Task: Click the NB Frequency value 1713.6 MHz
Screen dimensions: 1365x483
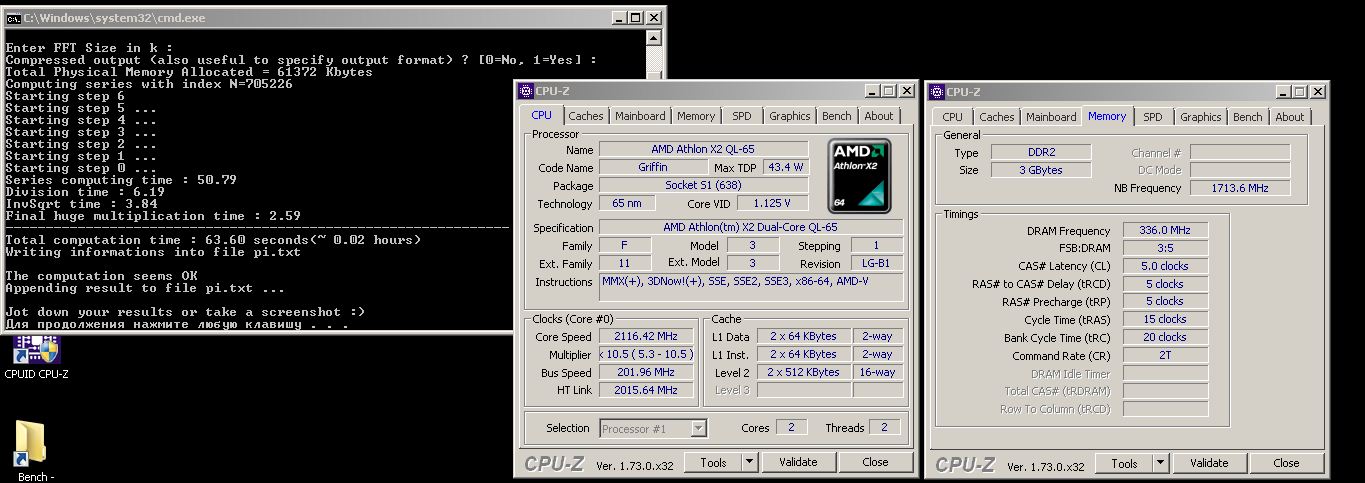Action: pyautogui.click(x=1240, y=188)
